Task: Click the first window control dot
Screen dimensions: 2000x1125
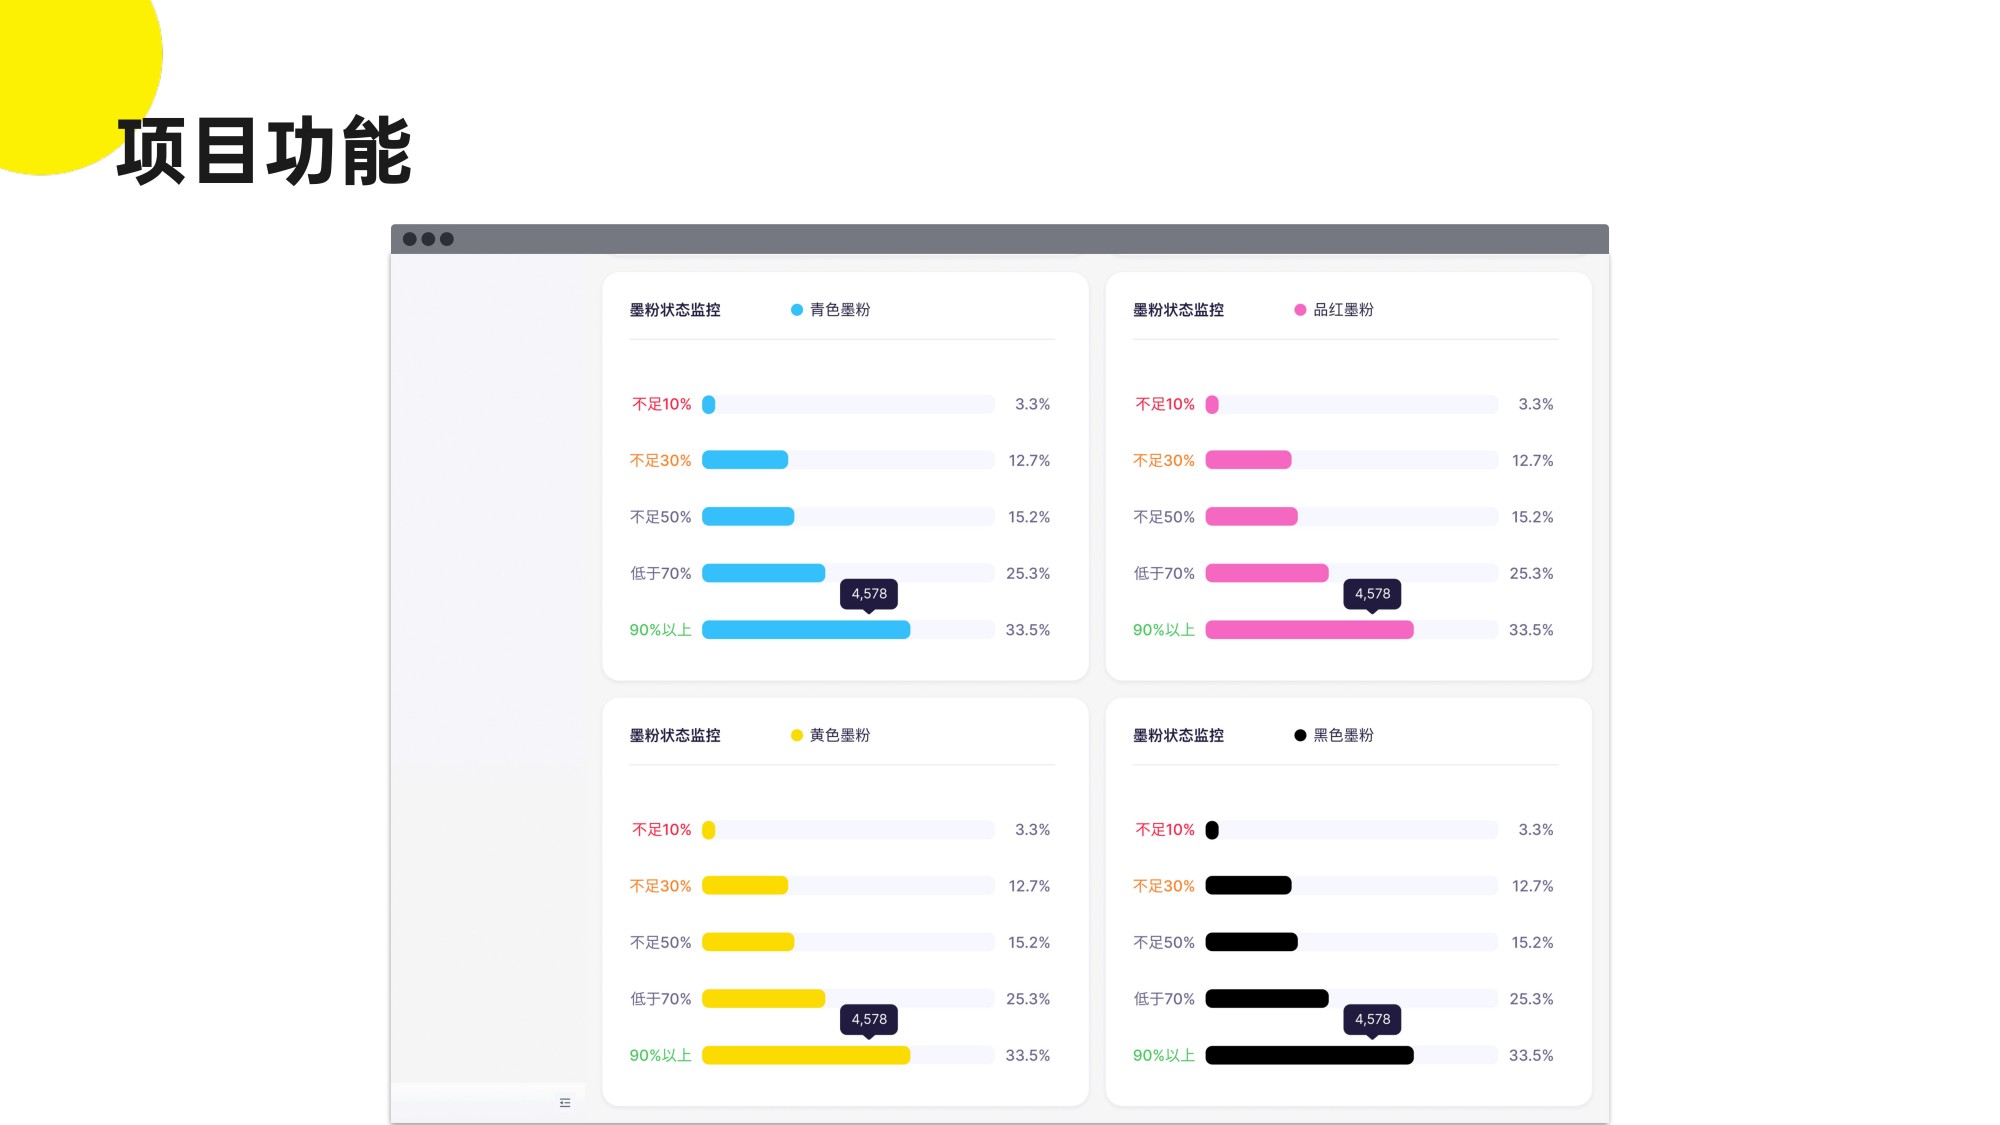Action: click(409, 239)
